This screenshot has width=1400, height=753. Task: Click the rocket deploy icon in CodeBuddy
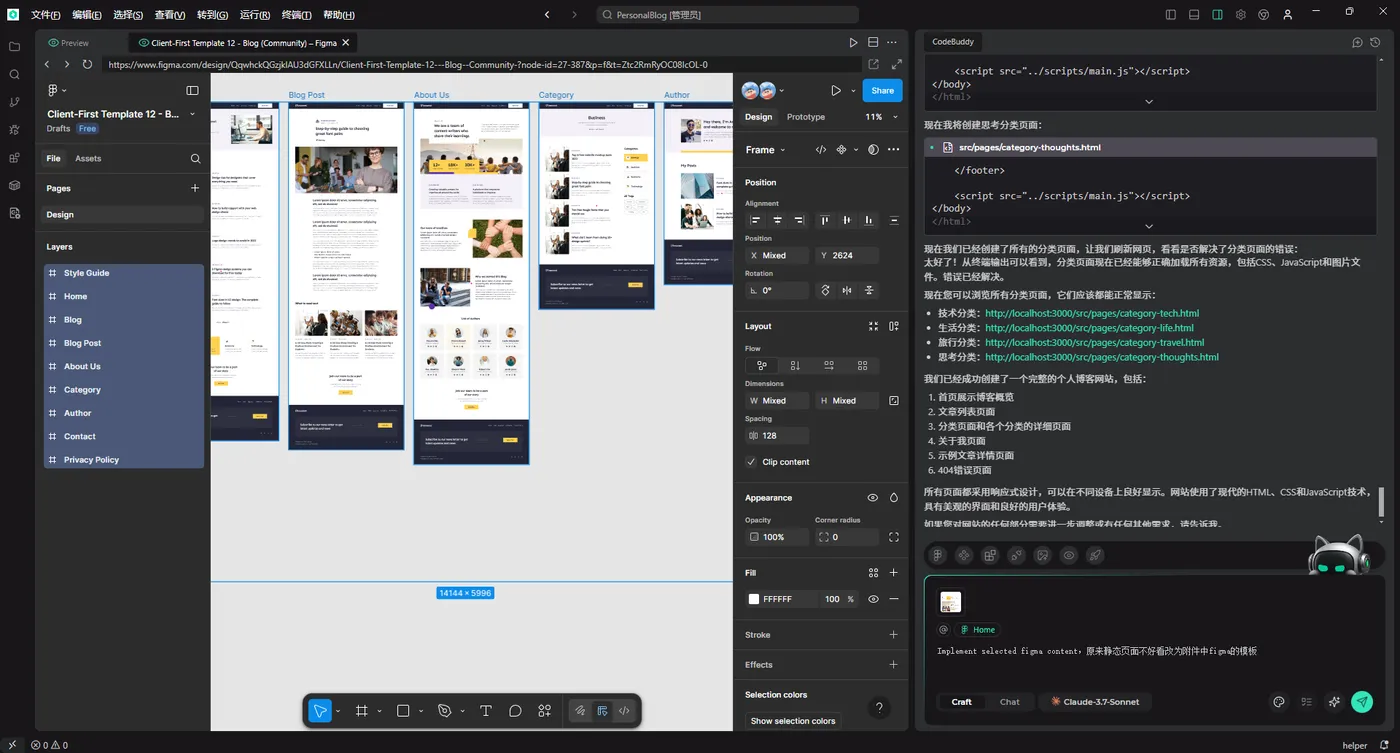pos(1095,555)
